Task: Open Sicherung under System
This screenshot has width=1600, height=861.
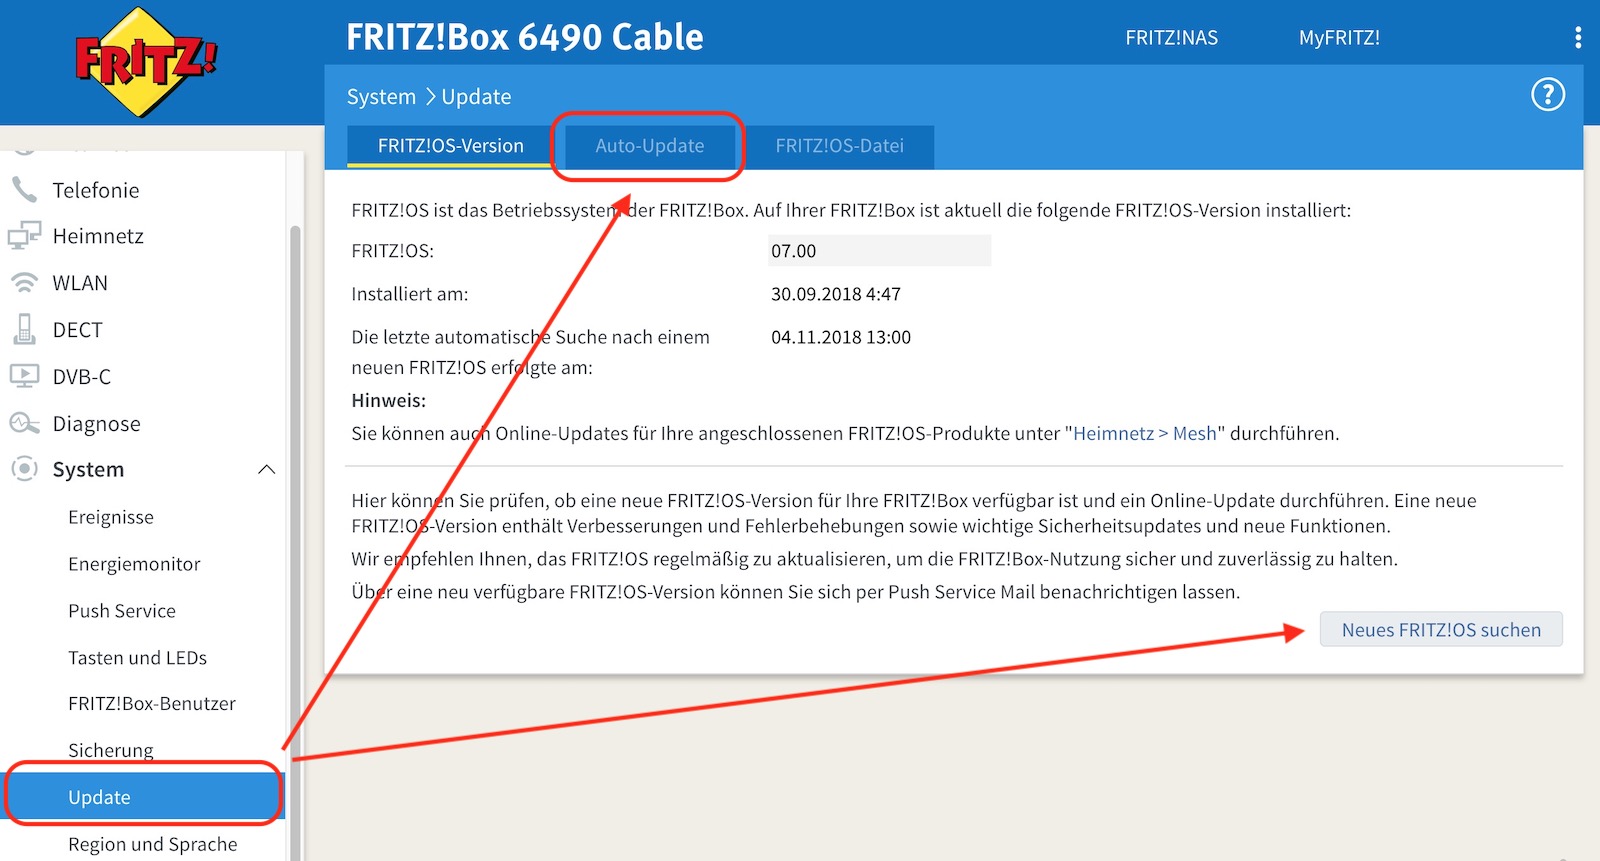Action: [111, 751]
